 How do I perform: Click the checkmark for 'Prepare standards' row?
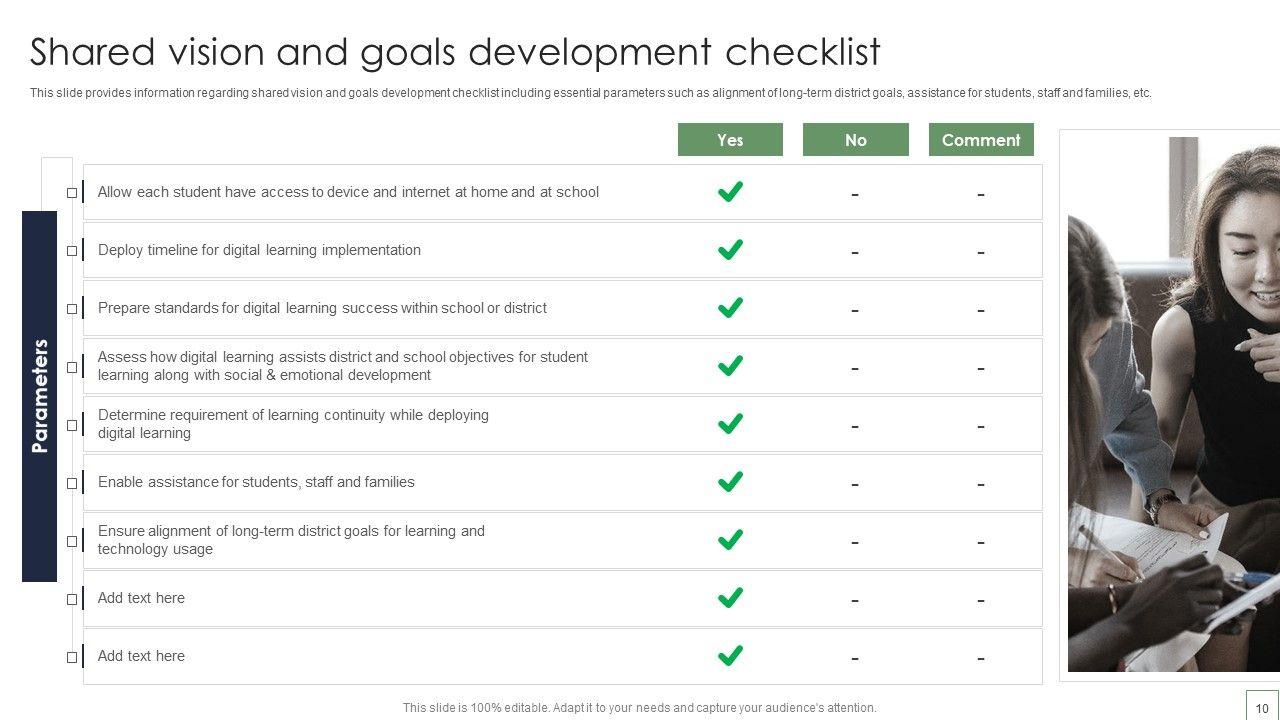[x=730, y=307]
